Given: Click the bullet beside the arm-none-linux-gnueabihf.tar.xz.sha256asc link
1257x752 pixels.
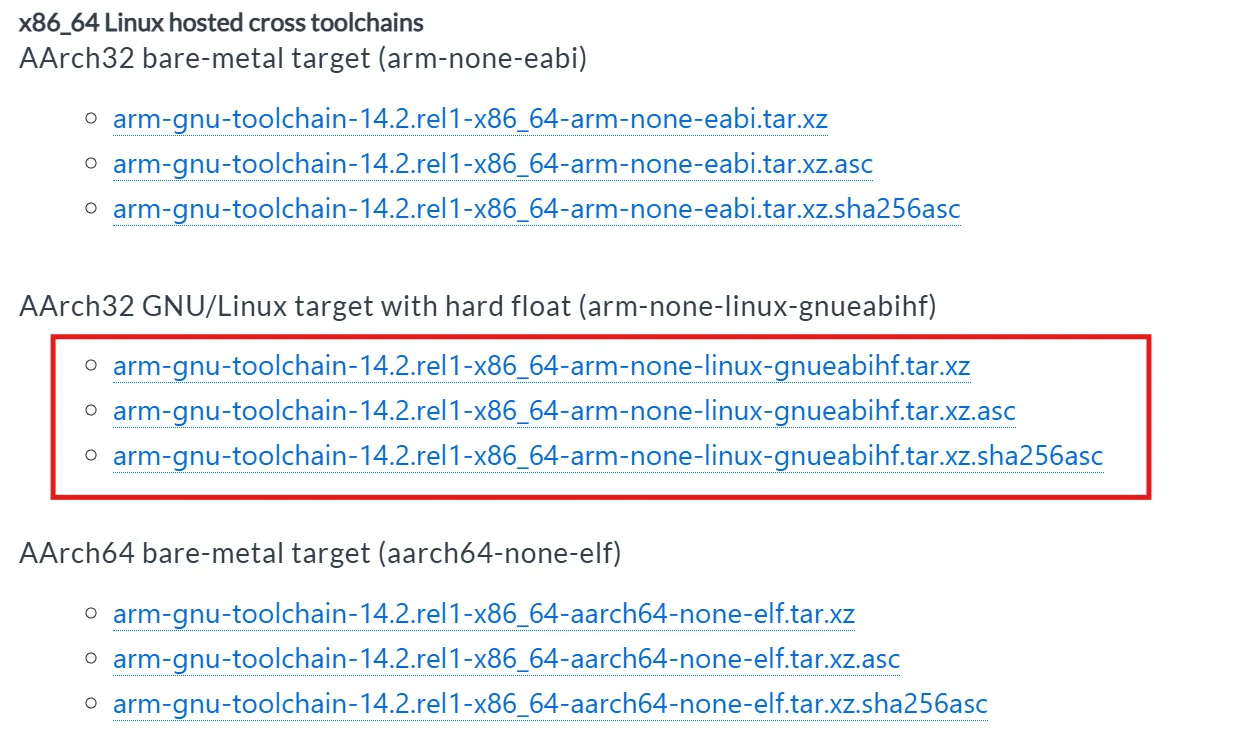Looking at the screenshot, I should pyautogui.click(x=91, y=456).
